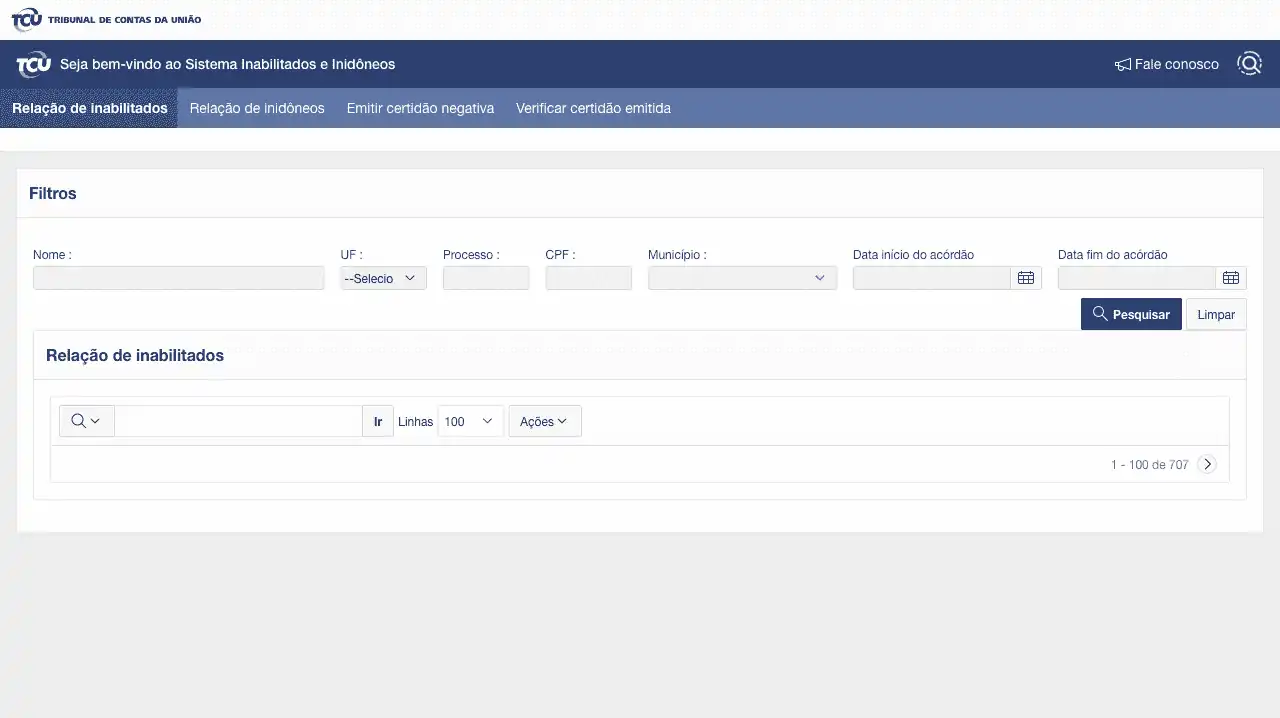Open the search icon in top-right corner
Screen dimensions: 1280x718
tap(1249, 64)
